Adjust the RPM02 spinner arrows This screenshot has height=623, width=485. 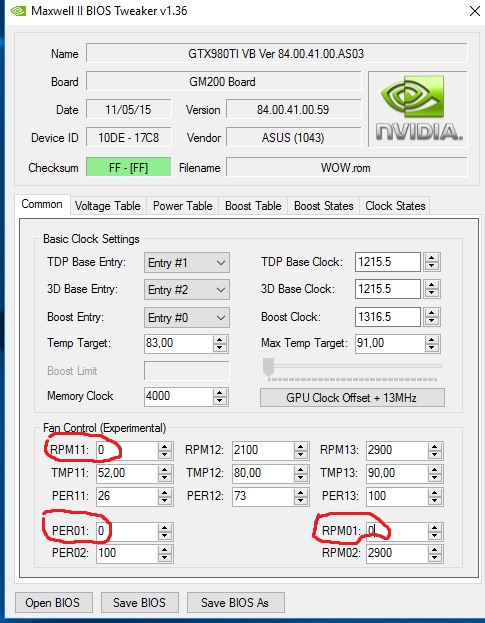point(435,554)
